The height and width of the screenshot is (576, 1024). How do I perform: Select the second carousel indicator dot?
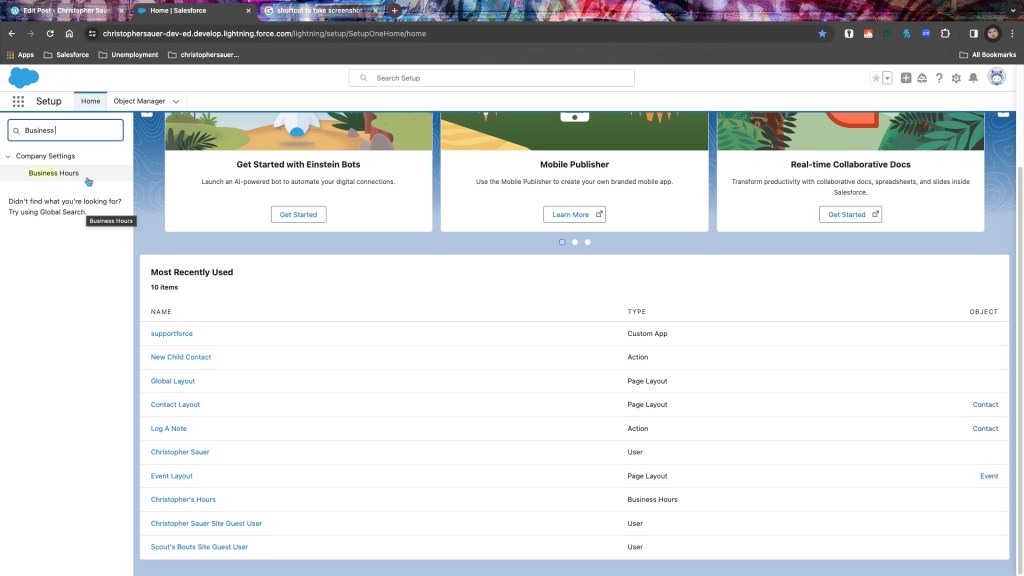(x=575, y=242)
